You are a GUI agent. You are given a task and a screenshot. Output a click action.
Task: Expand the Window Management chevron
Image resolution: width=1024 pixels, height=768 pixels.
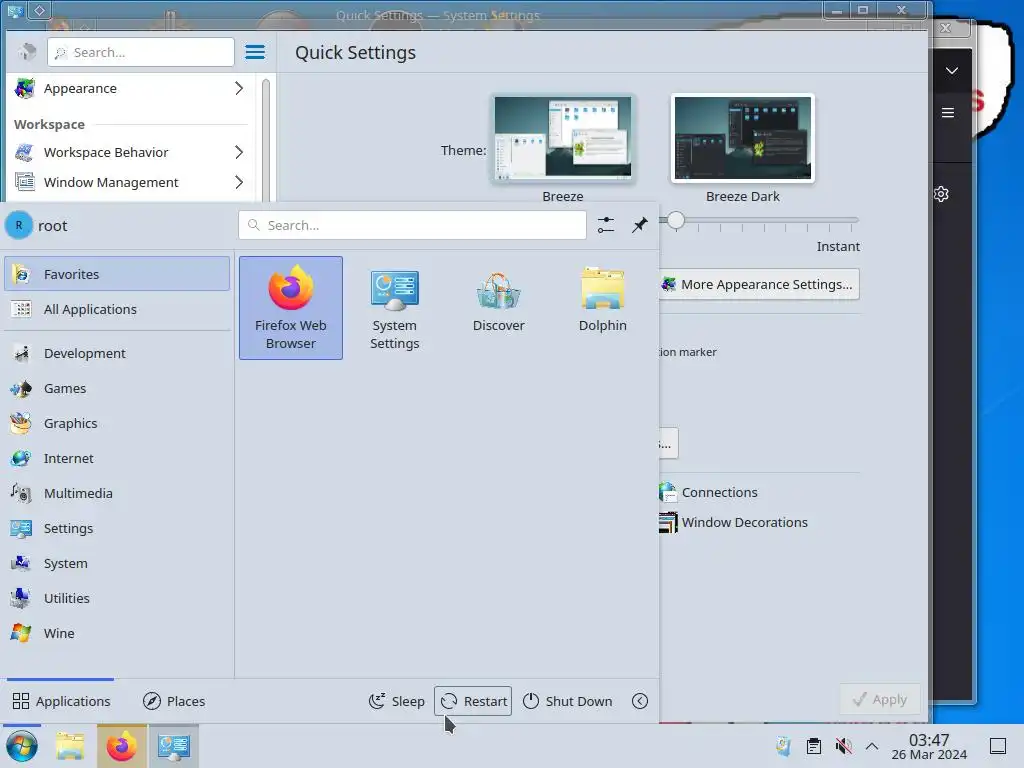(x=239, y=182)
